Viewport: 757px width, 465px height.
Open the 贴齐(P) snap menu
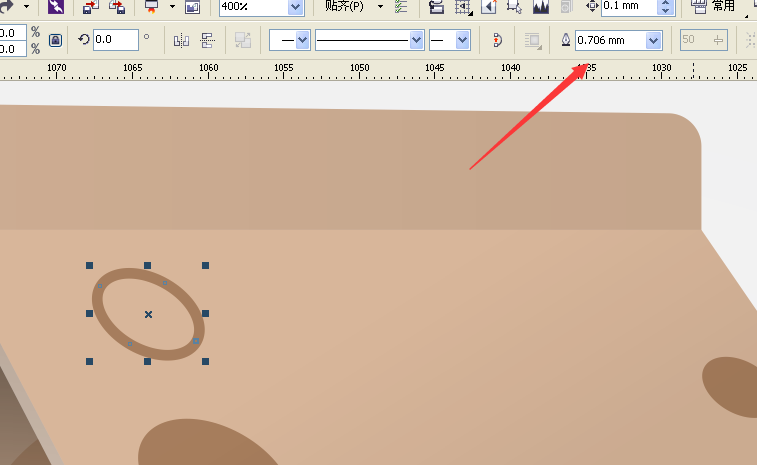(344, 6)
